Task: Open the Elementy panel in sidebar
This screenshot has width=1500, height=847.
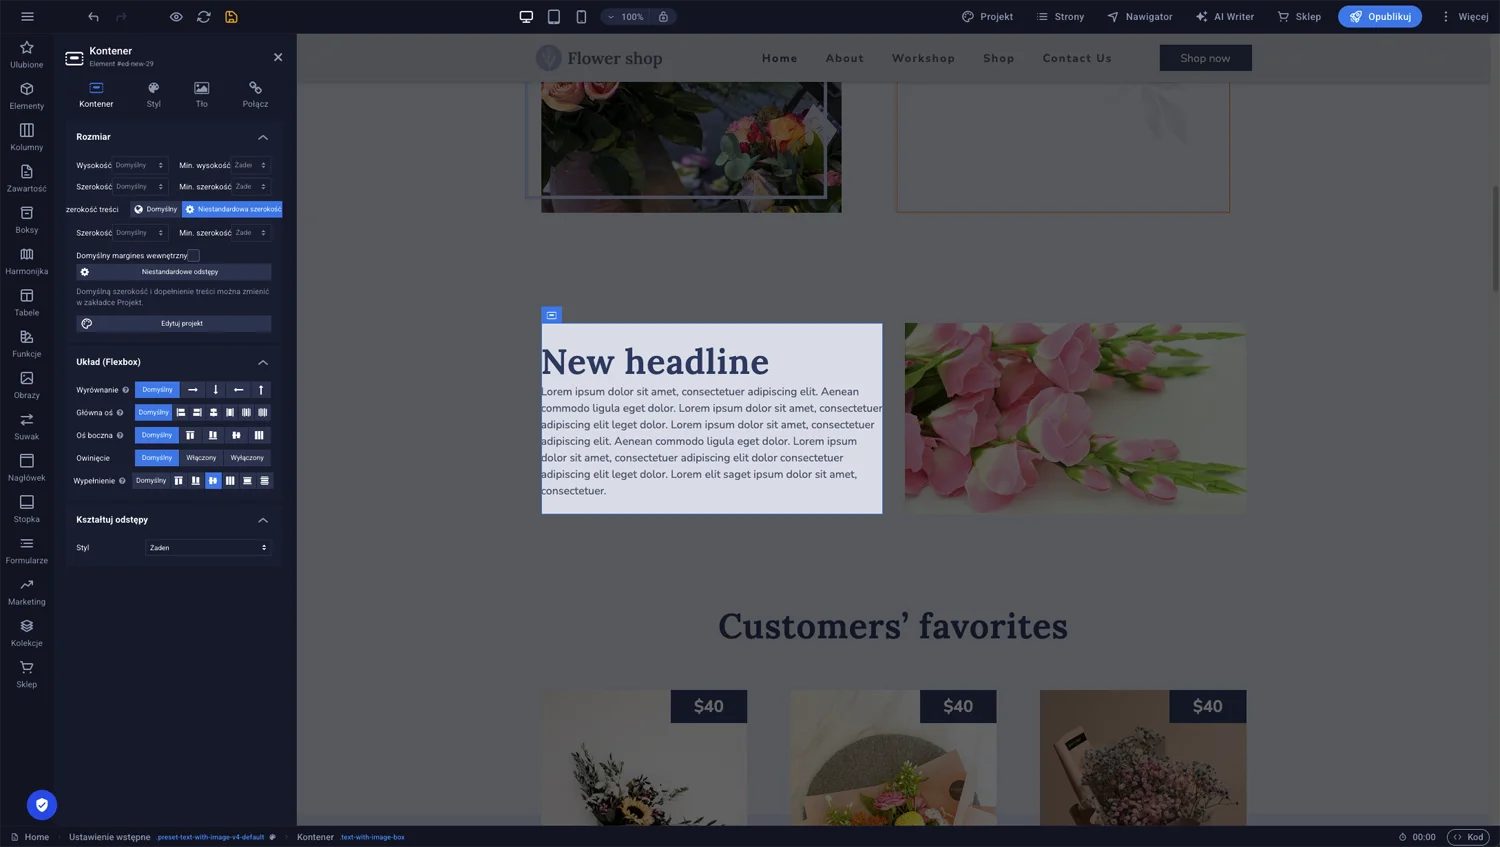Action: coord(27,95)
